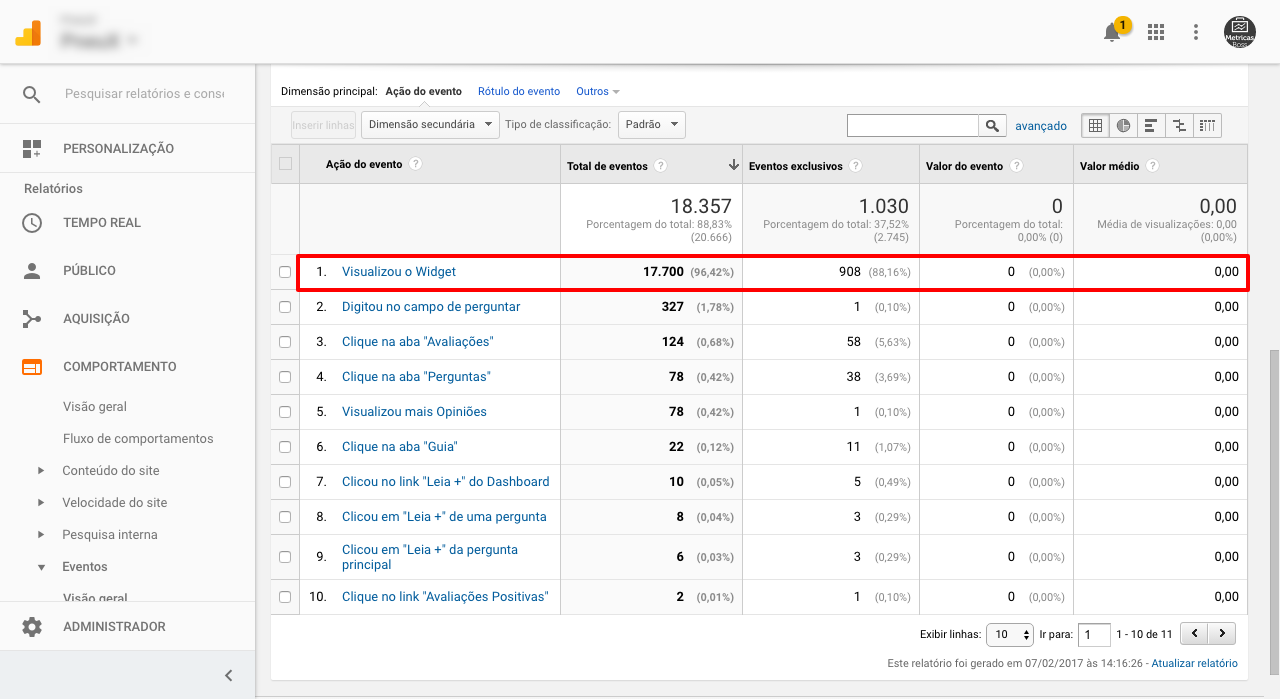
Task: Select all rows with header checkbox
Action: pos(285,165)
